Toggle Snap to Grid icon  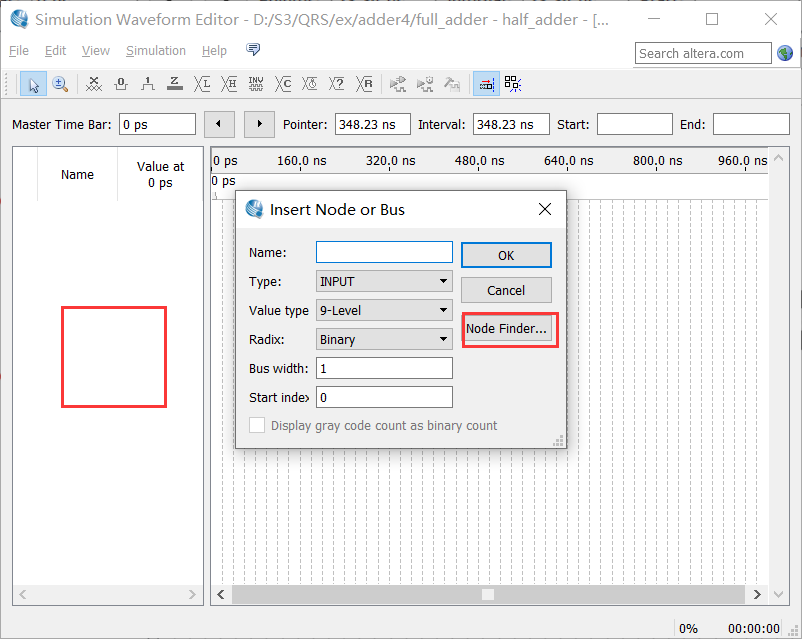point(513,84)
